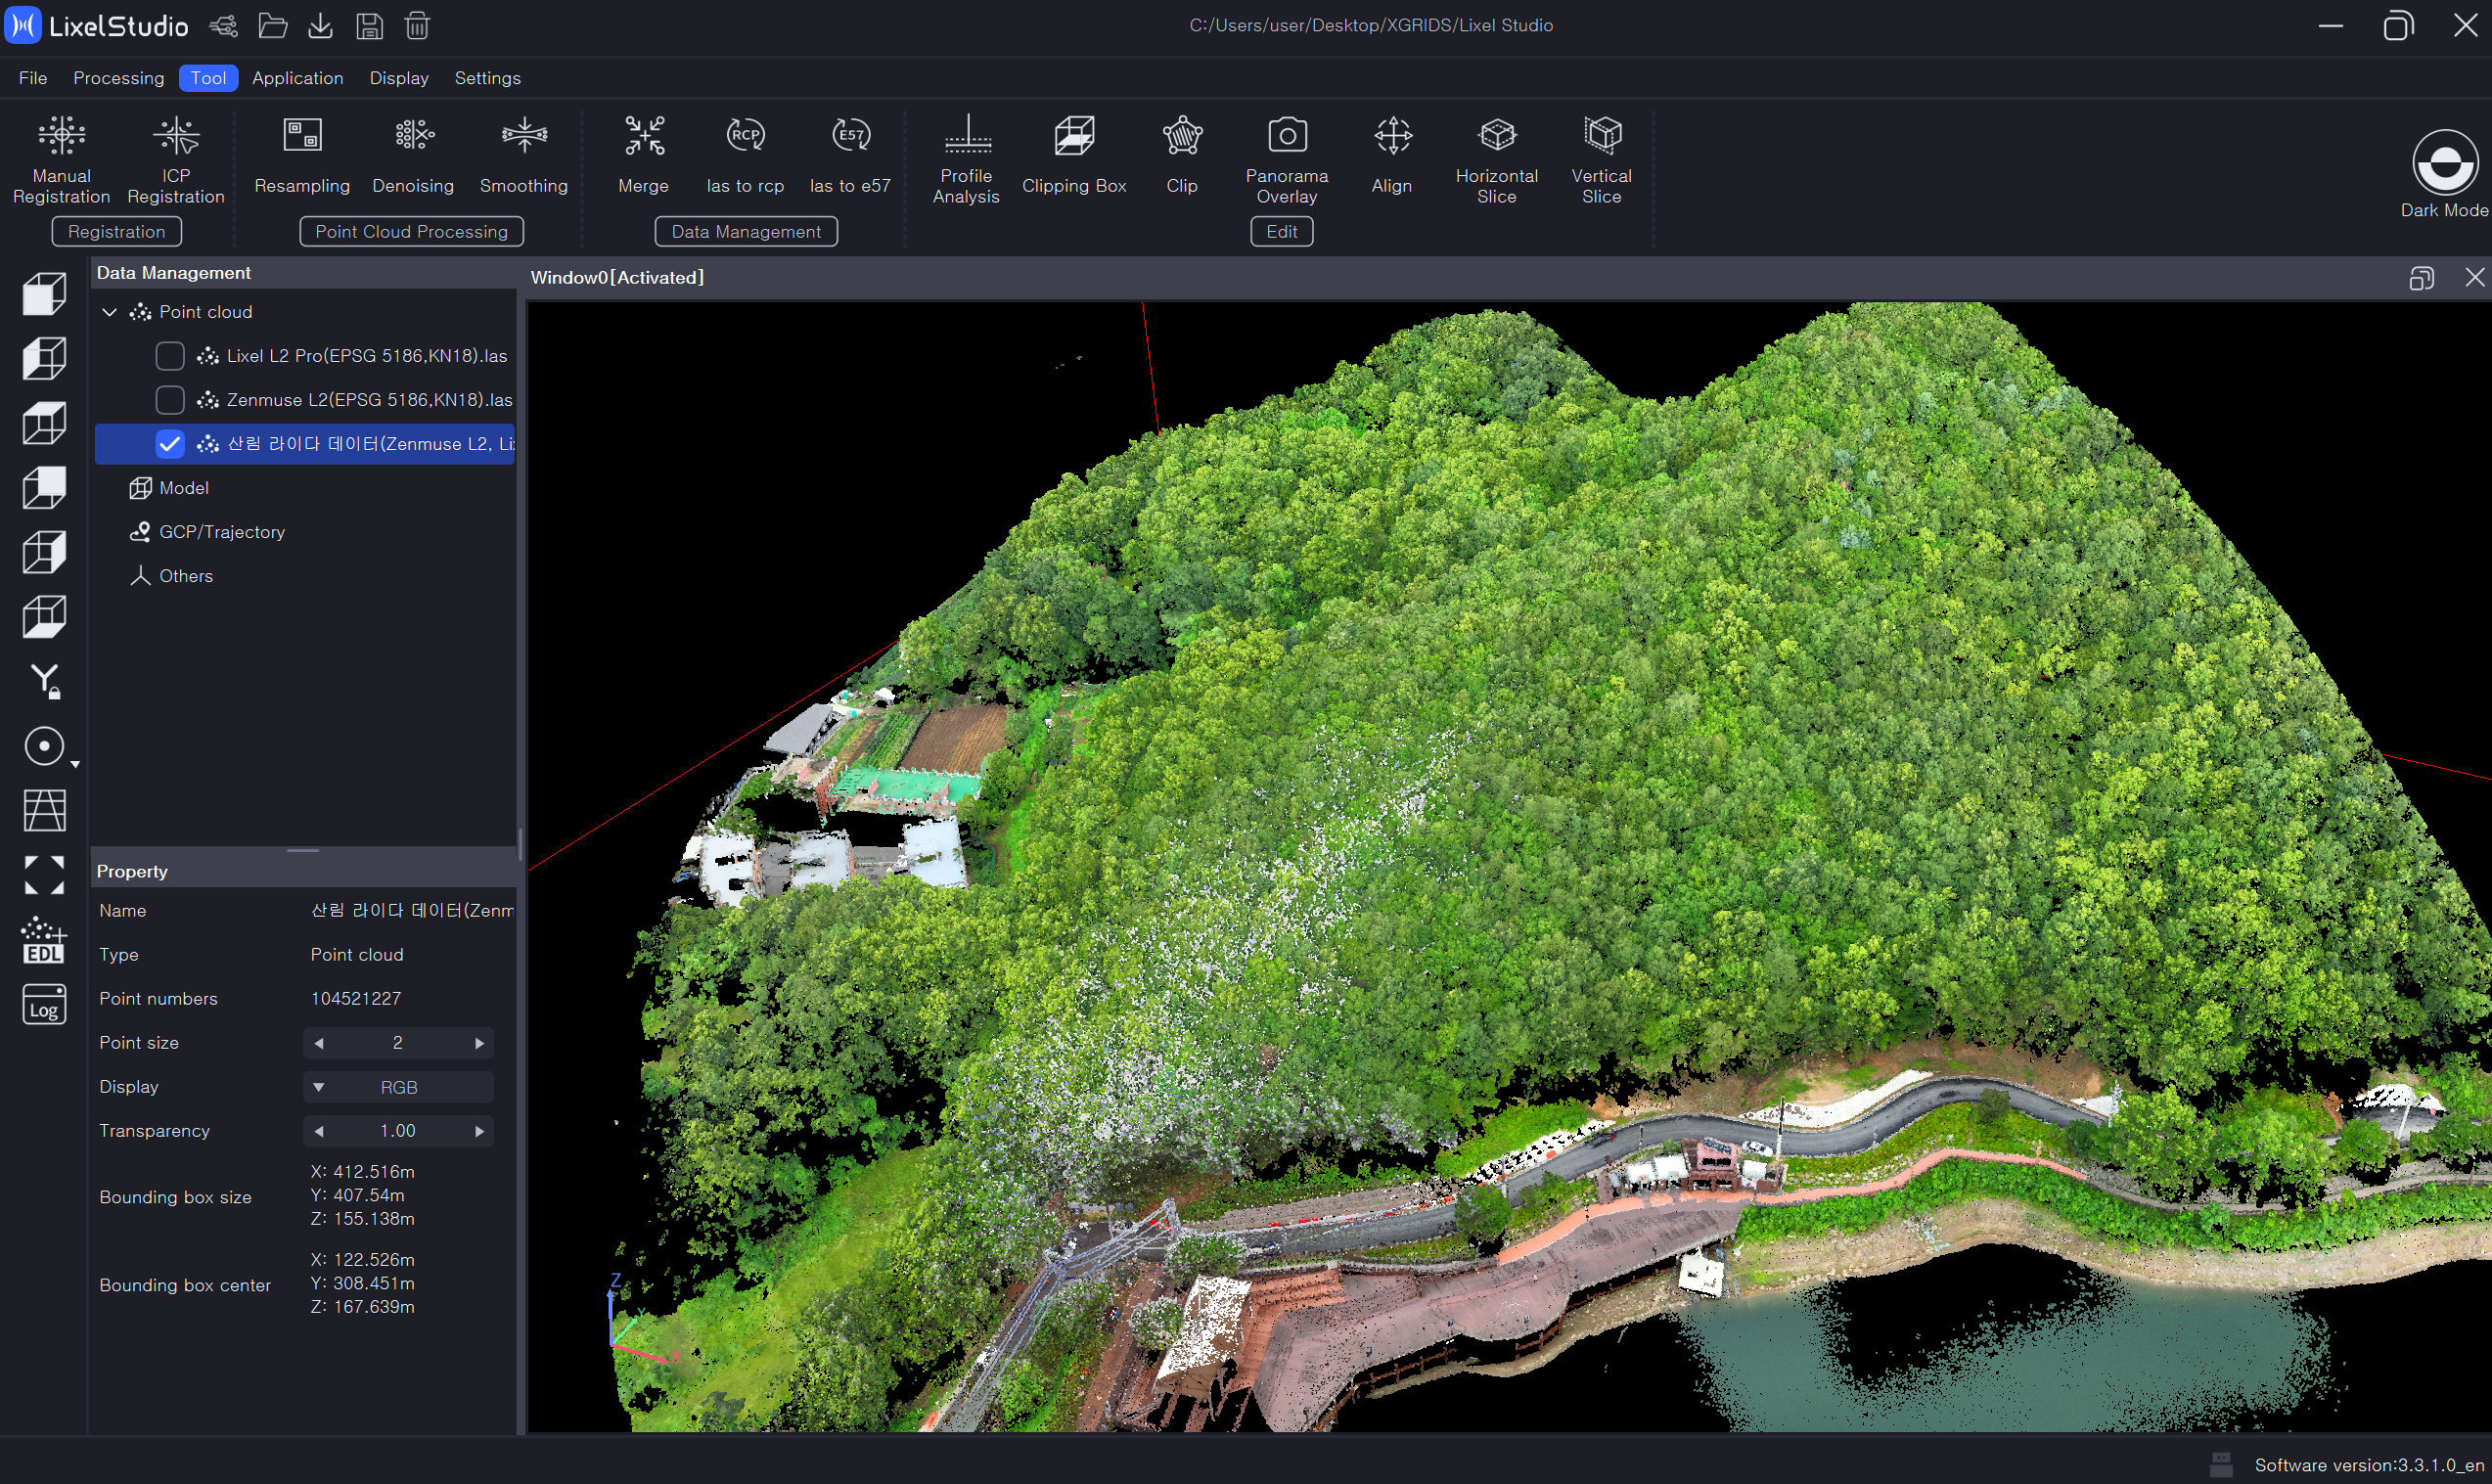
Task: Collapse the Point cloud tree node
Action: tap(110, 312)
